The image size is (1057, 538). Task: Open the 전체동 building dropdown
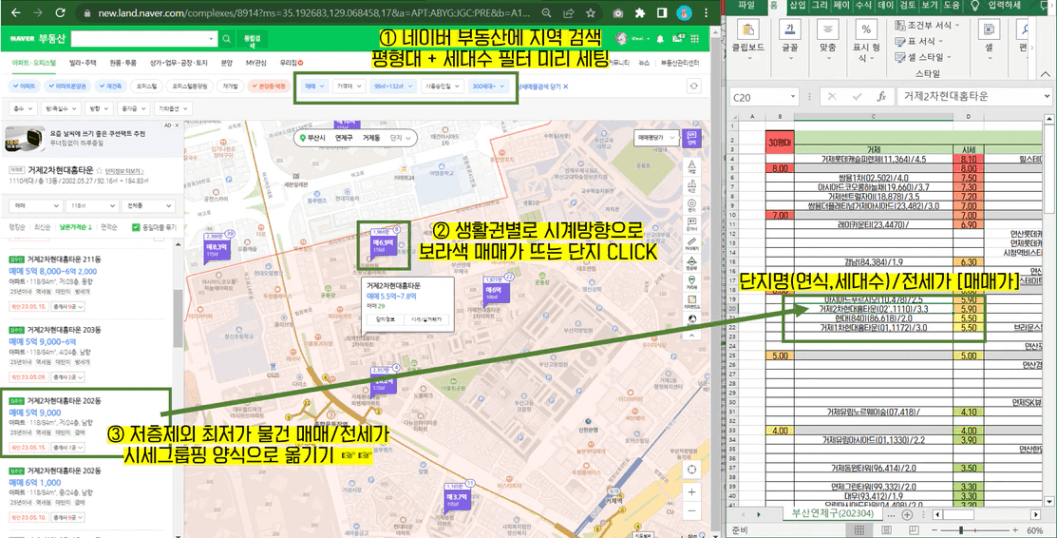click(x=148, y=206)
